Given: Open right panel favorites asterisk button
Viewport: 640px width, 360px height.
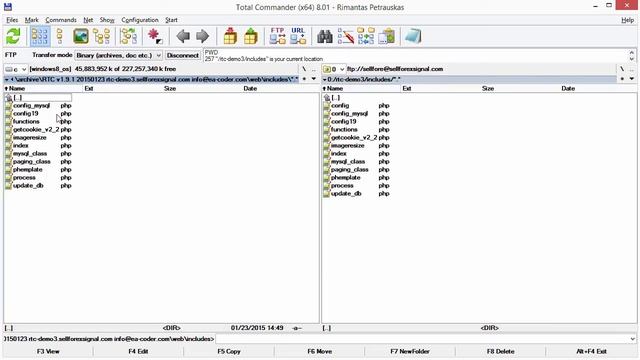Looking at the screenshot, I should 622,79.
